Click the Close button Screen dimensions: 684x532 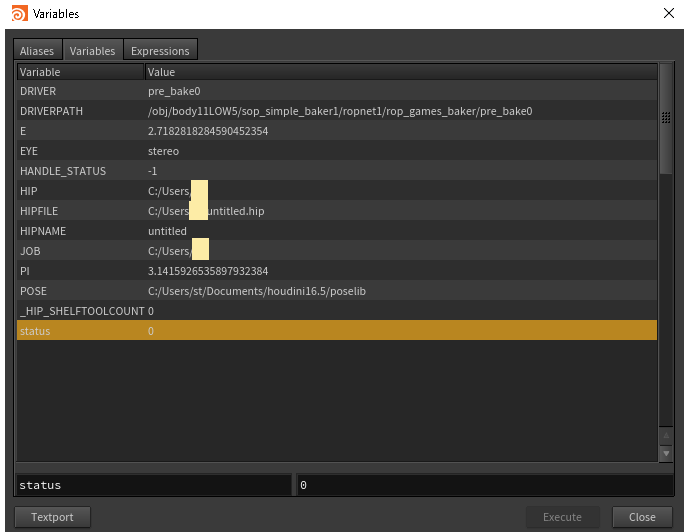[x=642, y=517]
